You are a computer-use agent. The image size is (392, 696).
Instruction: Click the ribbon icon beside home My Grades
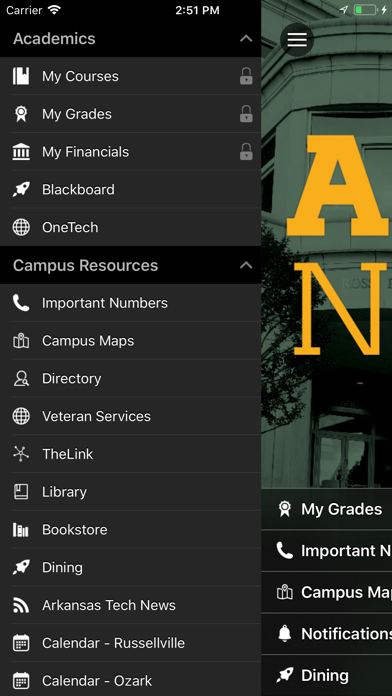(285, 509)
